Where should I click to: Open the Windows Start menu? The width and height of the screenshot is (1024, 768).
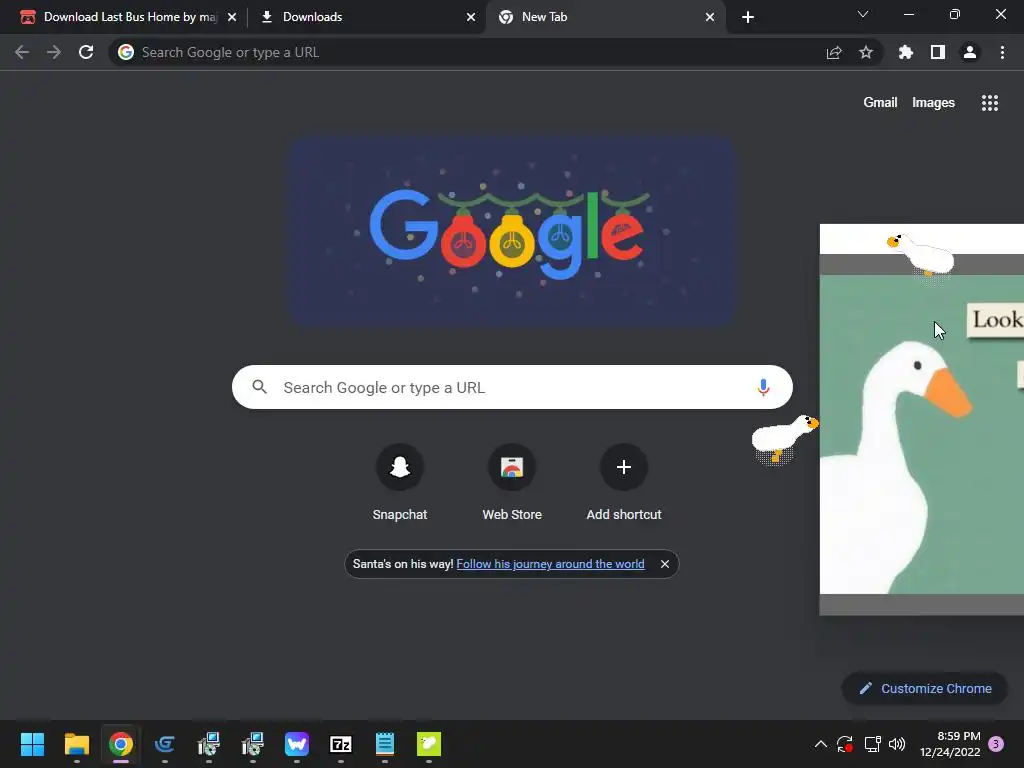(32, 744)
